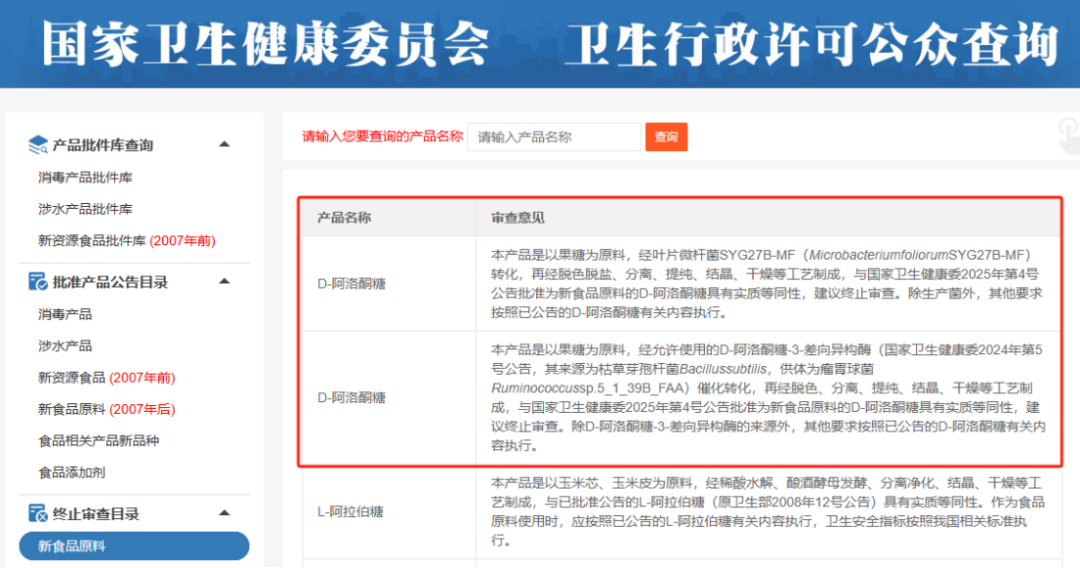Click the 终止审查目录 section icon

tap(38, 514)
